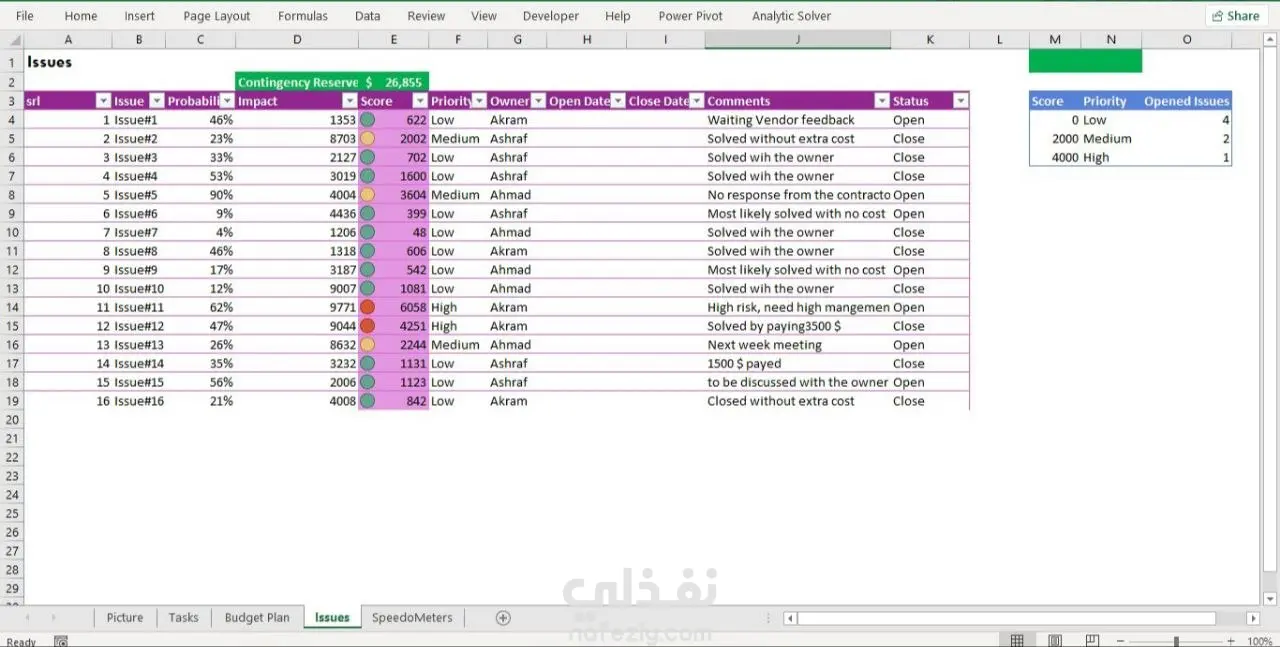
Task: Click the green filled cell above Score table
Action: pyautogui.click(x=1085, y=61)
